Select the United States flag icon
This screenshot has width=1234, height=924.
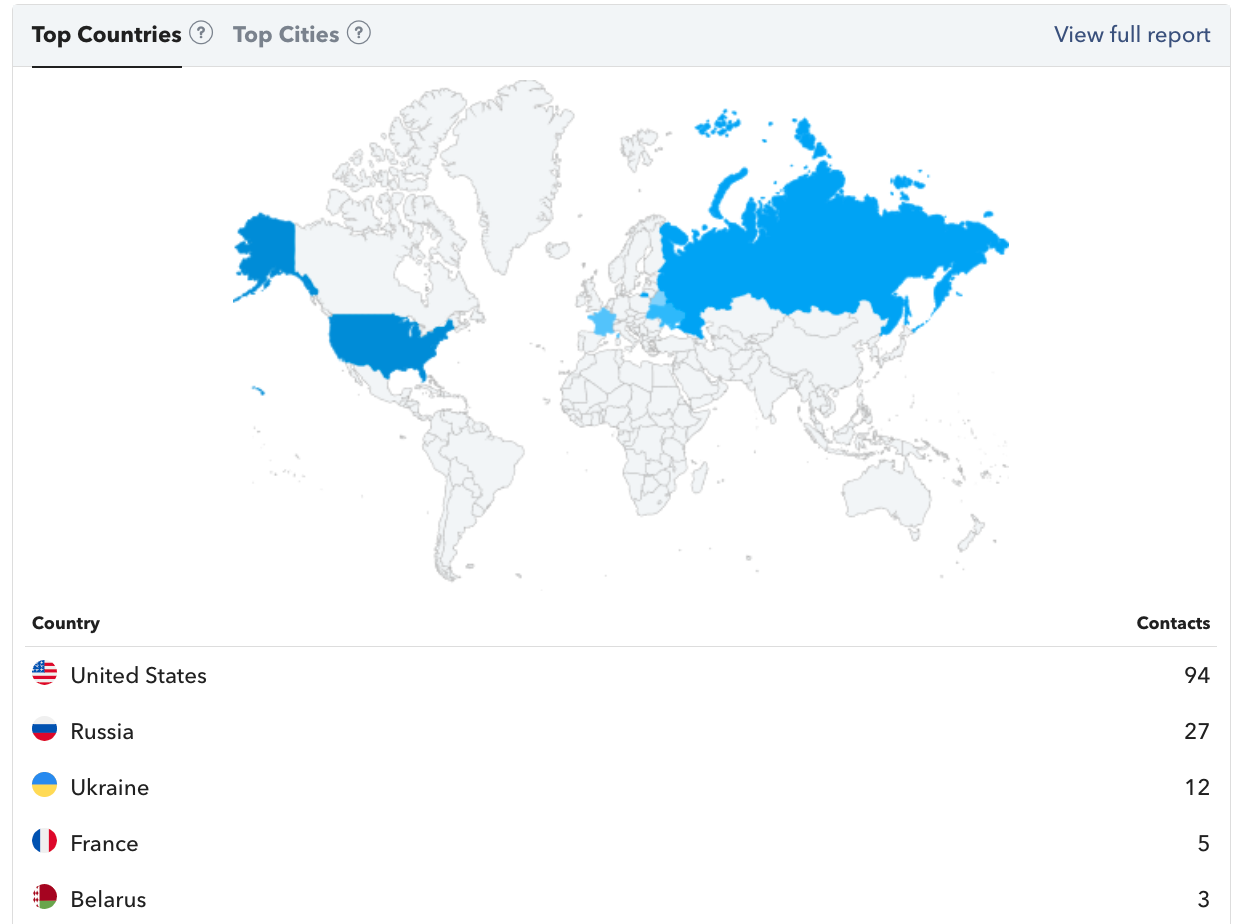(45, 673)
